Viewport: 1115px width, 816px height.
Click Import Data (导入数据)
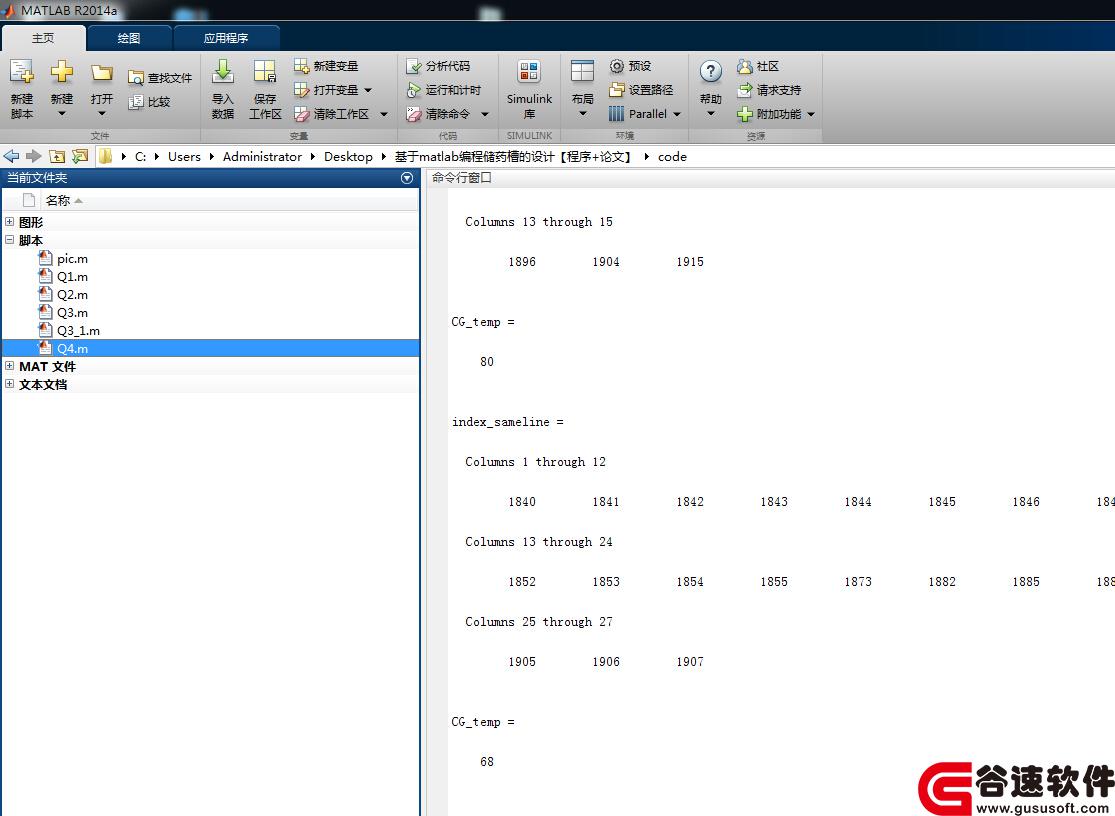223,89
